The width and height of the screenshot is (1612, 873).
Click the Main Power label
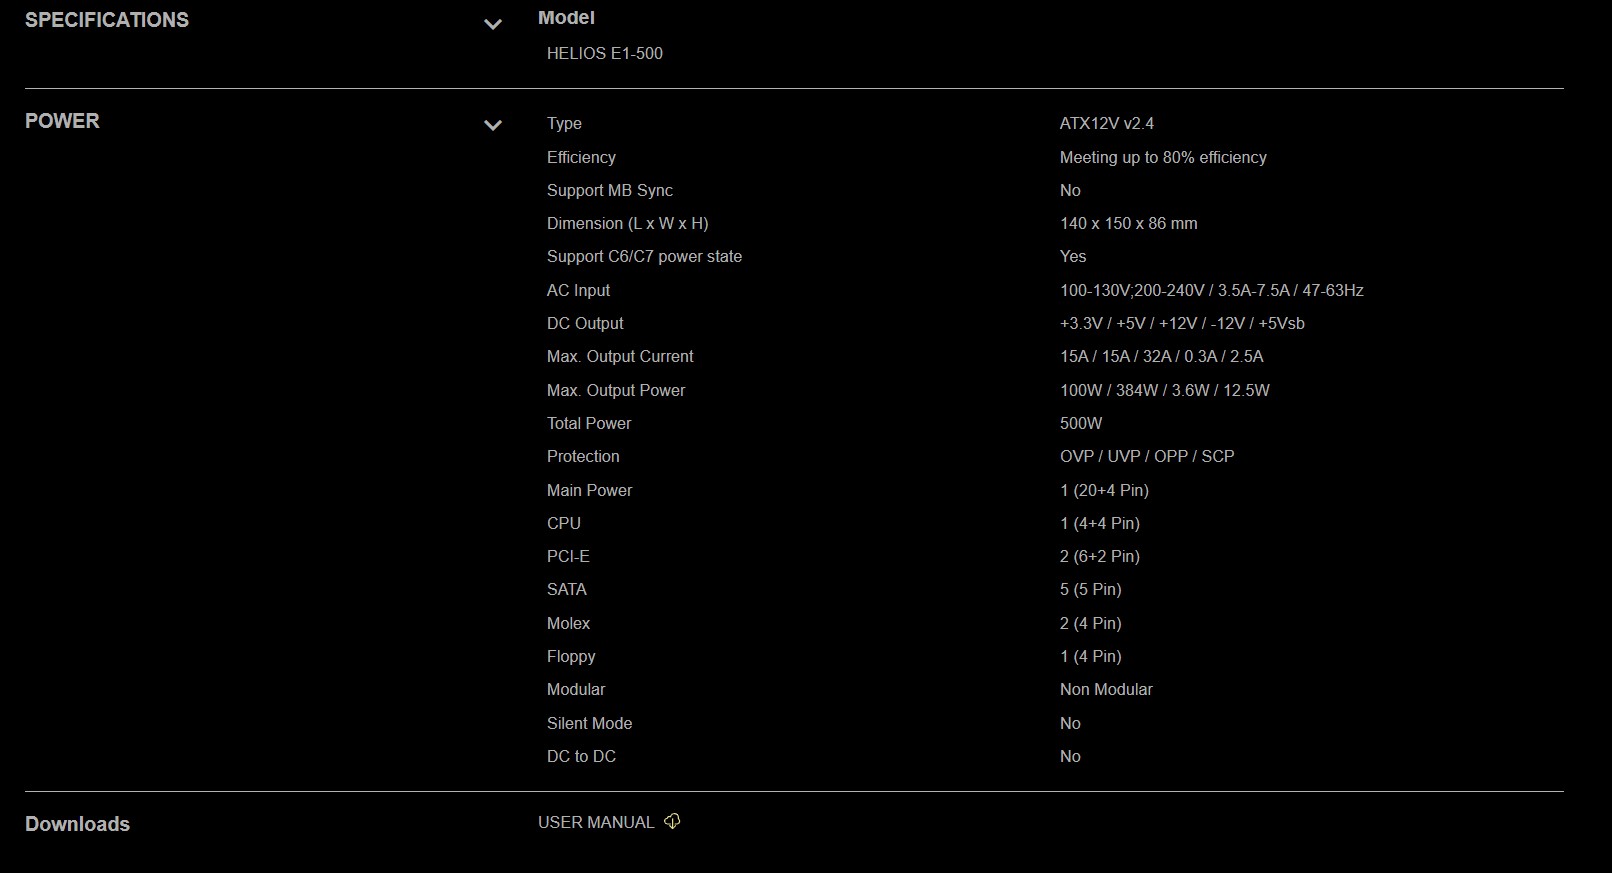pos(589,490)
